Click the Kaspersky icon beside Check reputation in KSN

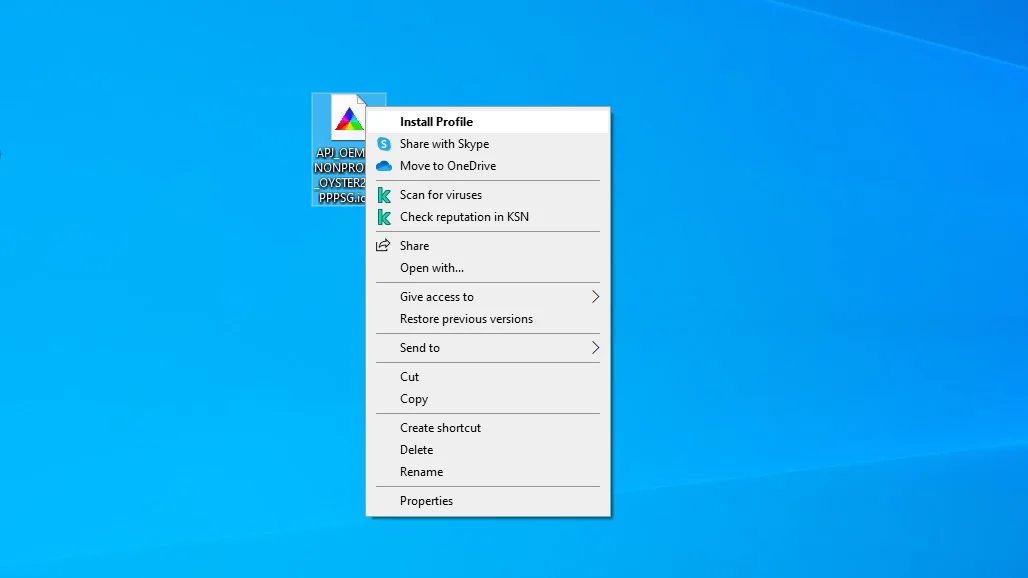point(384,217)
